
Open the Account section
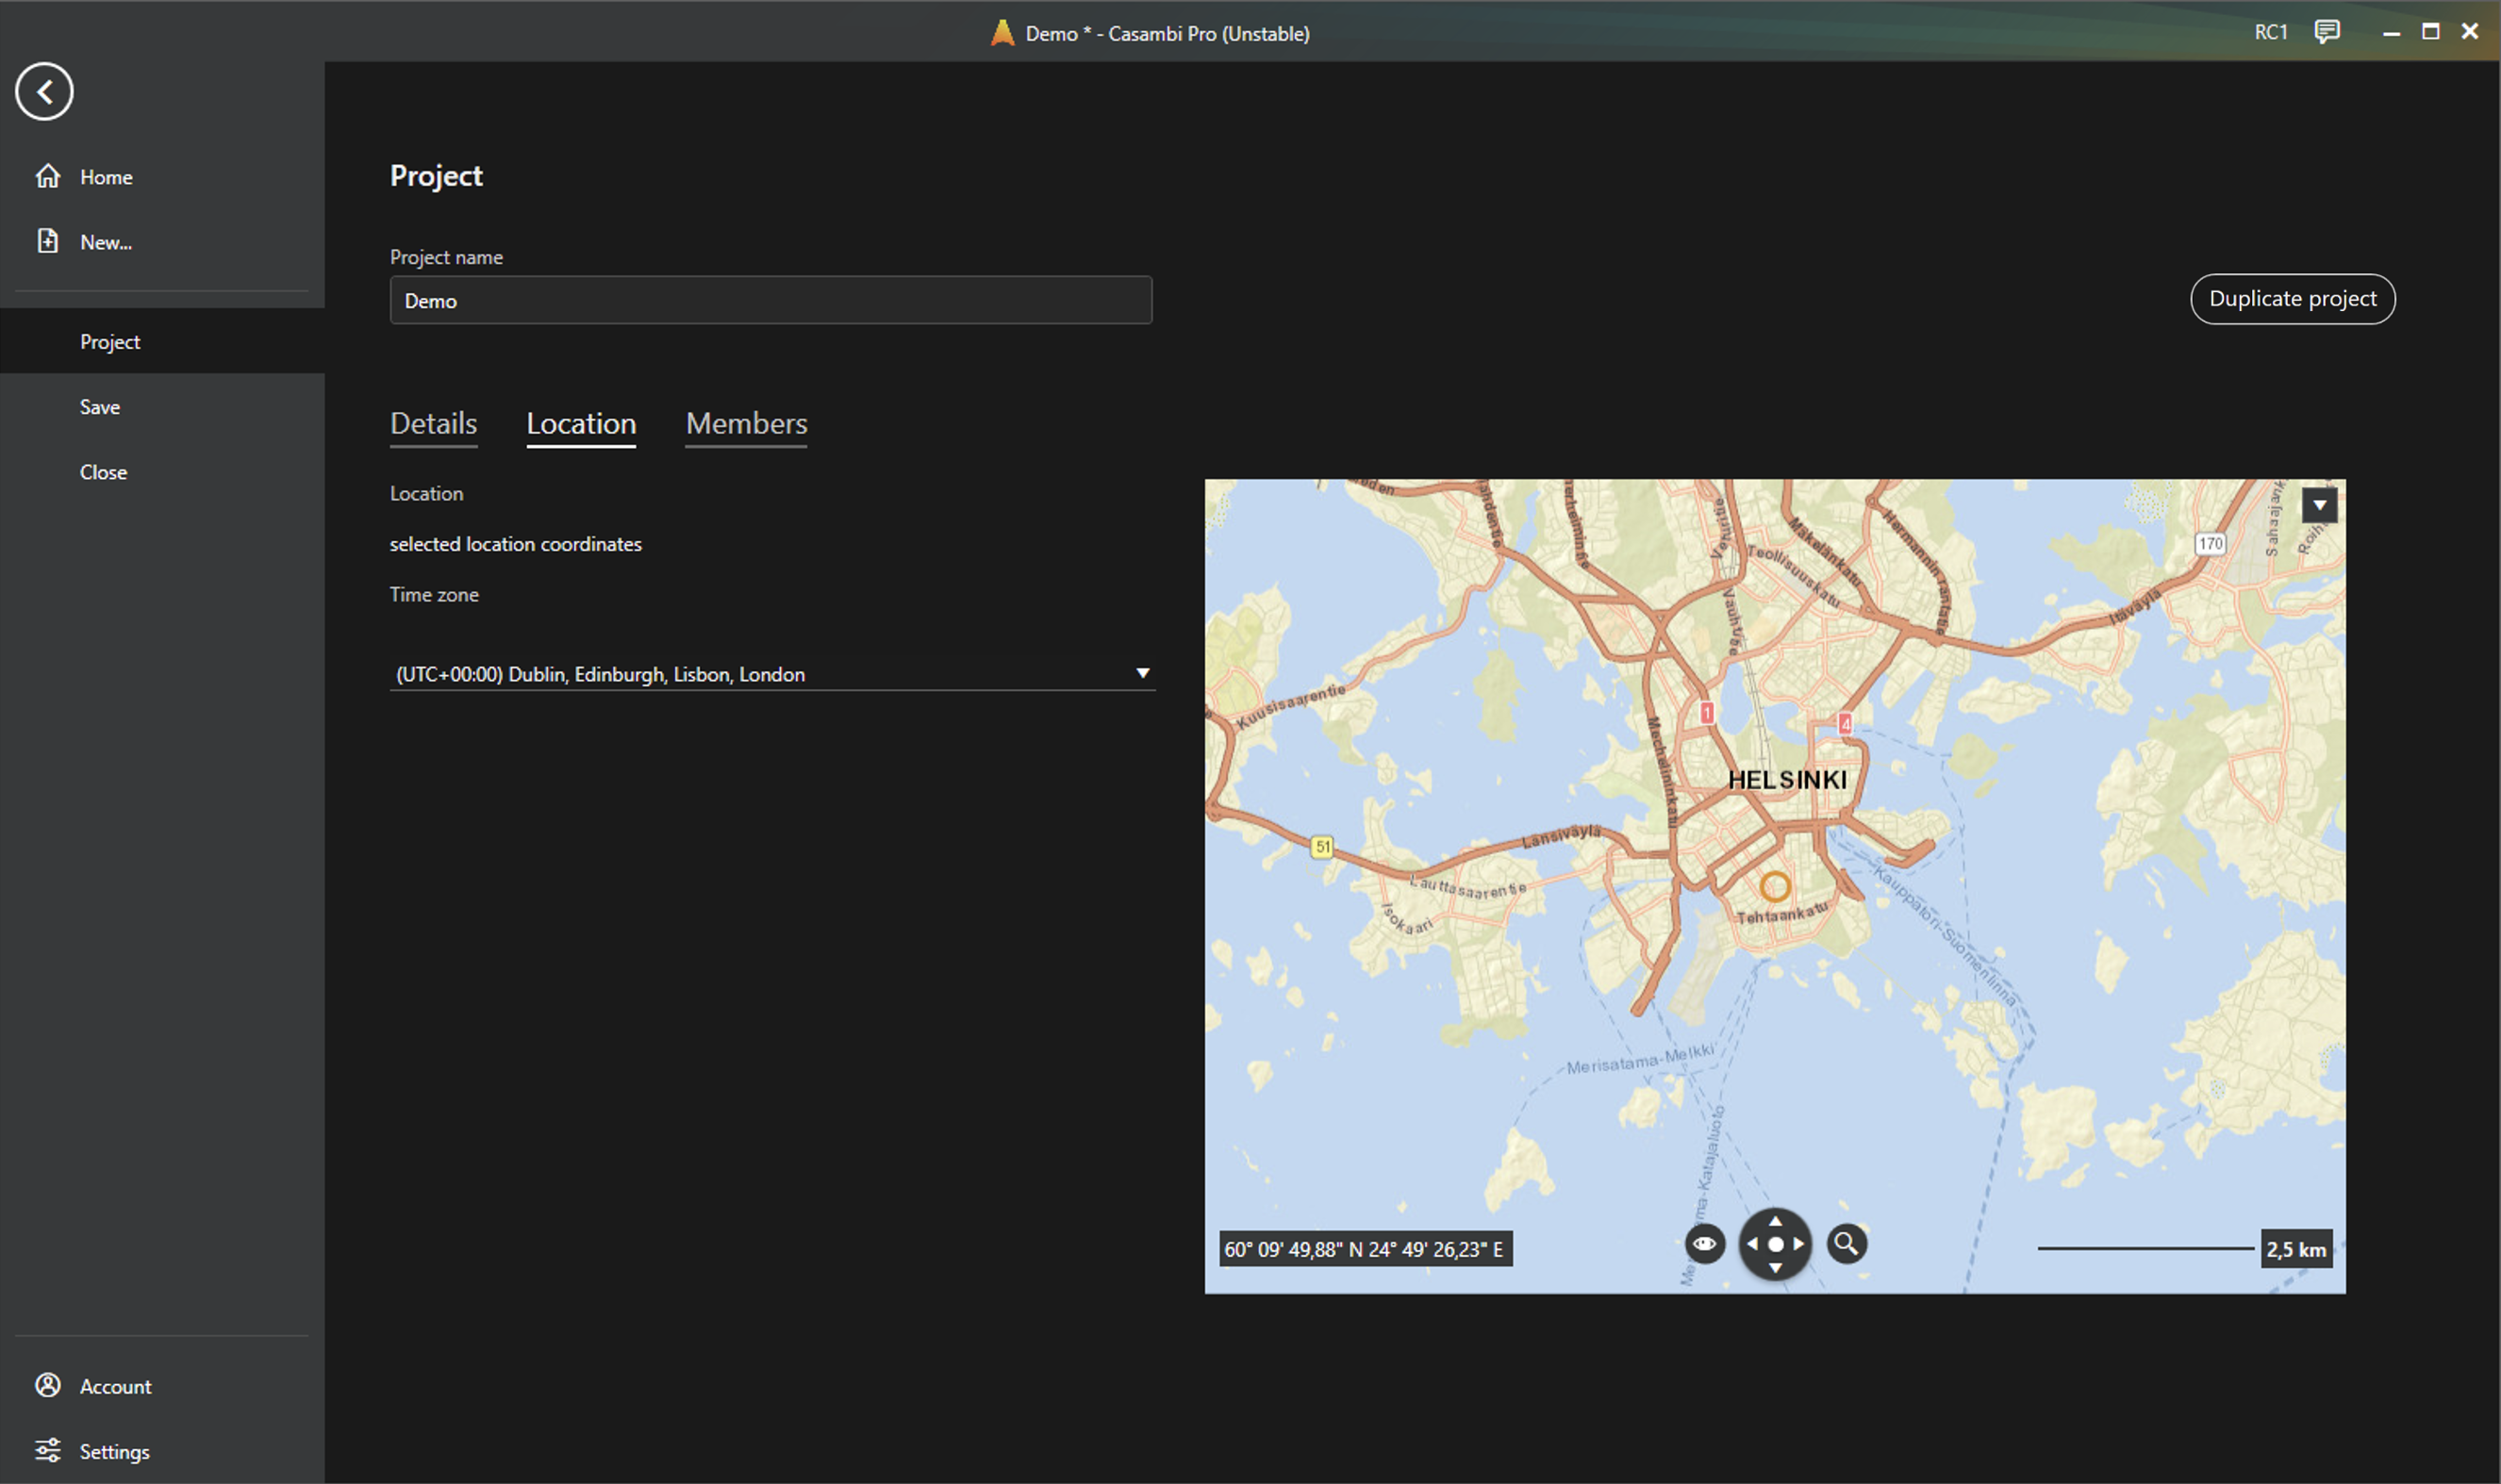point(114,1386)
